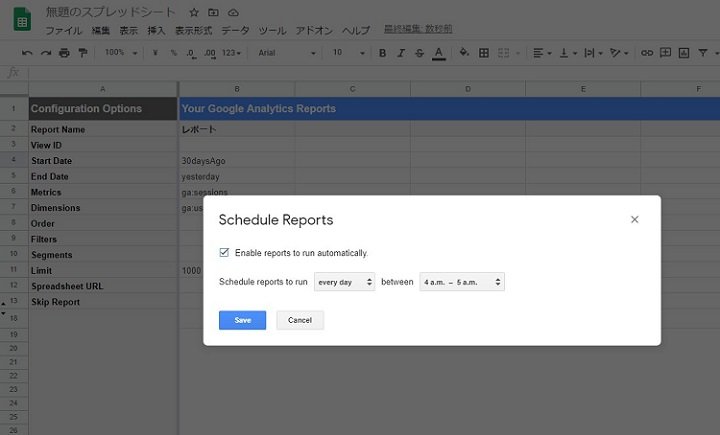Click the print icon
The width and height of the screenshot is (720, 435).
point(64,53)
